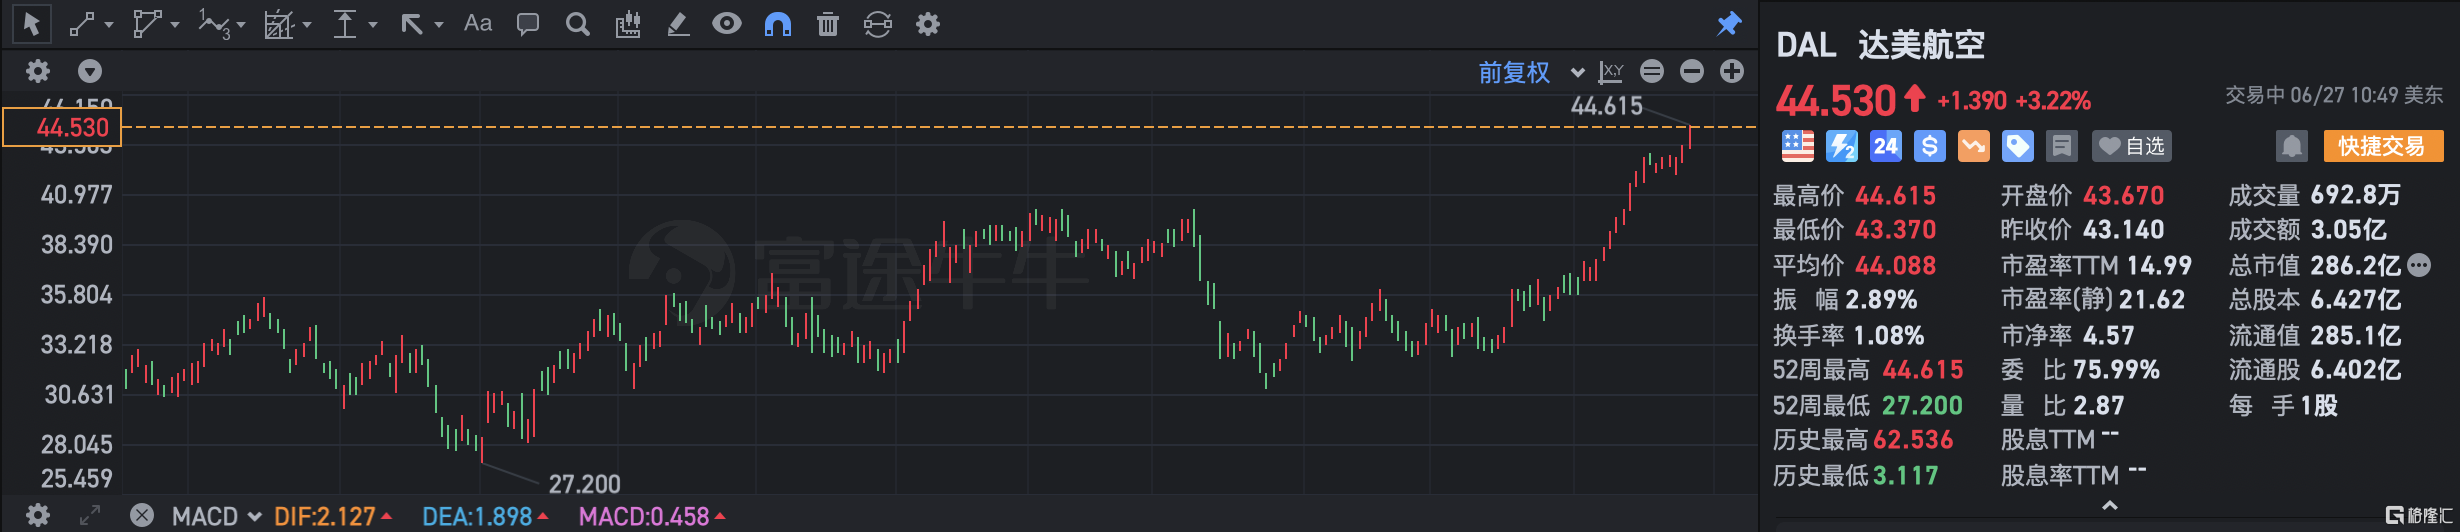
Task: Toggle the X,Y axis coordinate icon
Action: pos(1611,72)
